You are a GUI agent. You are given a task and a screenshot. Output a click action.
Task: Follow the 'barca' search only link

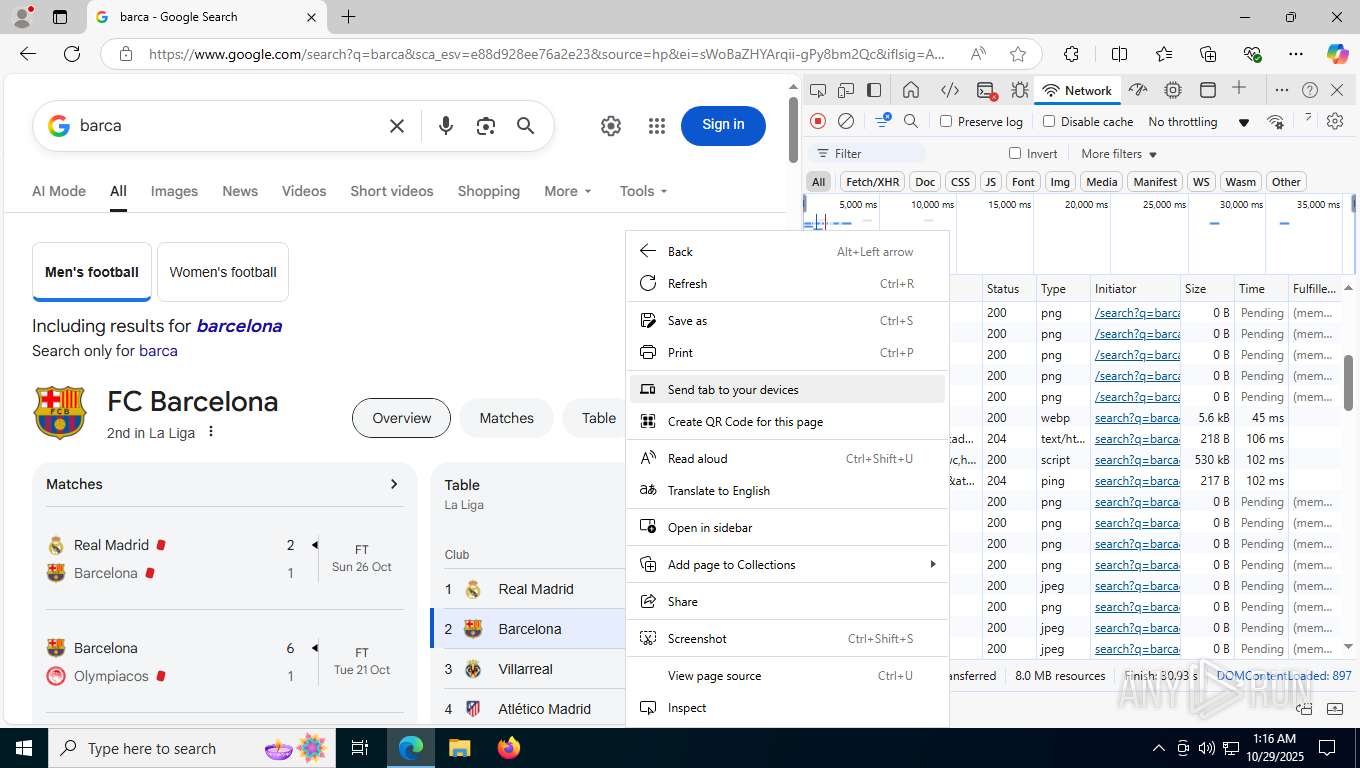pyautogui.click(x=158, y=351)
